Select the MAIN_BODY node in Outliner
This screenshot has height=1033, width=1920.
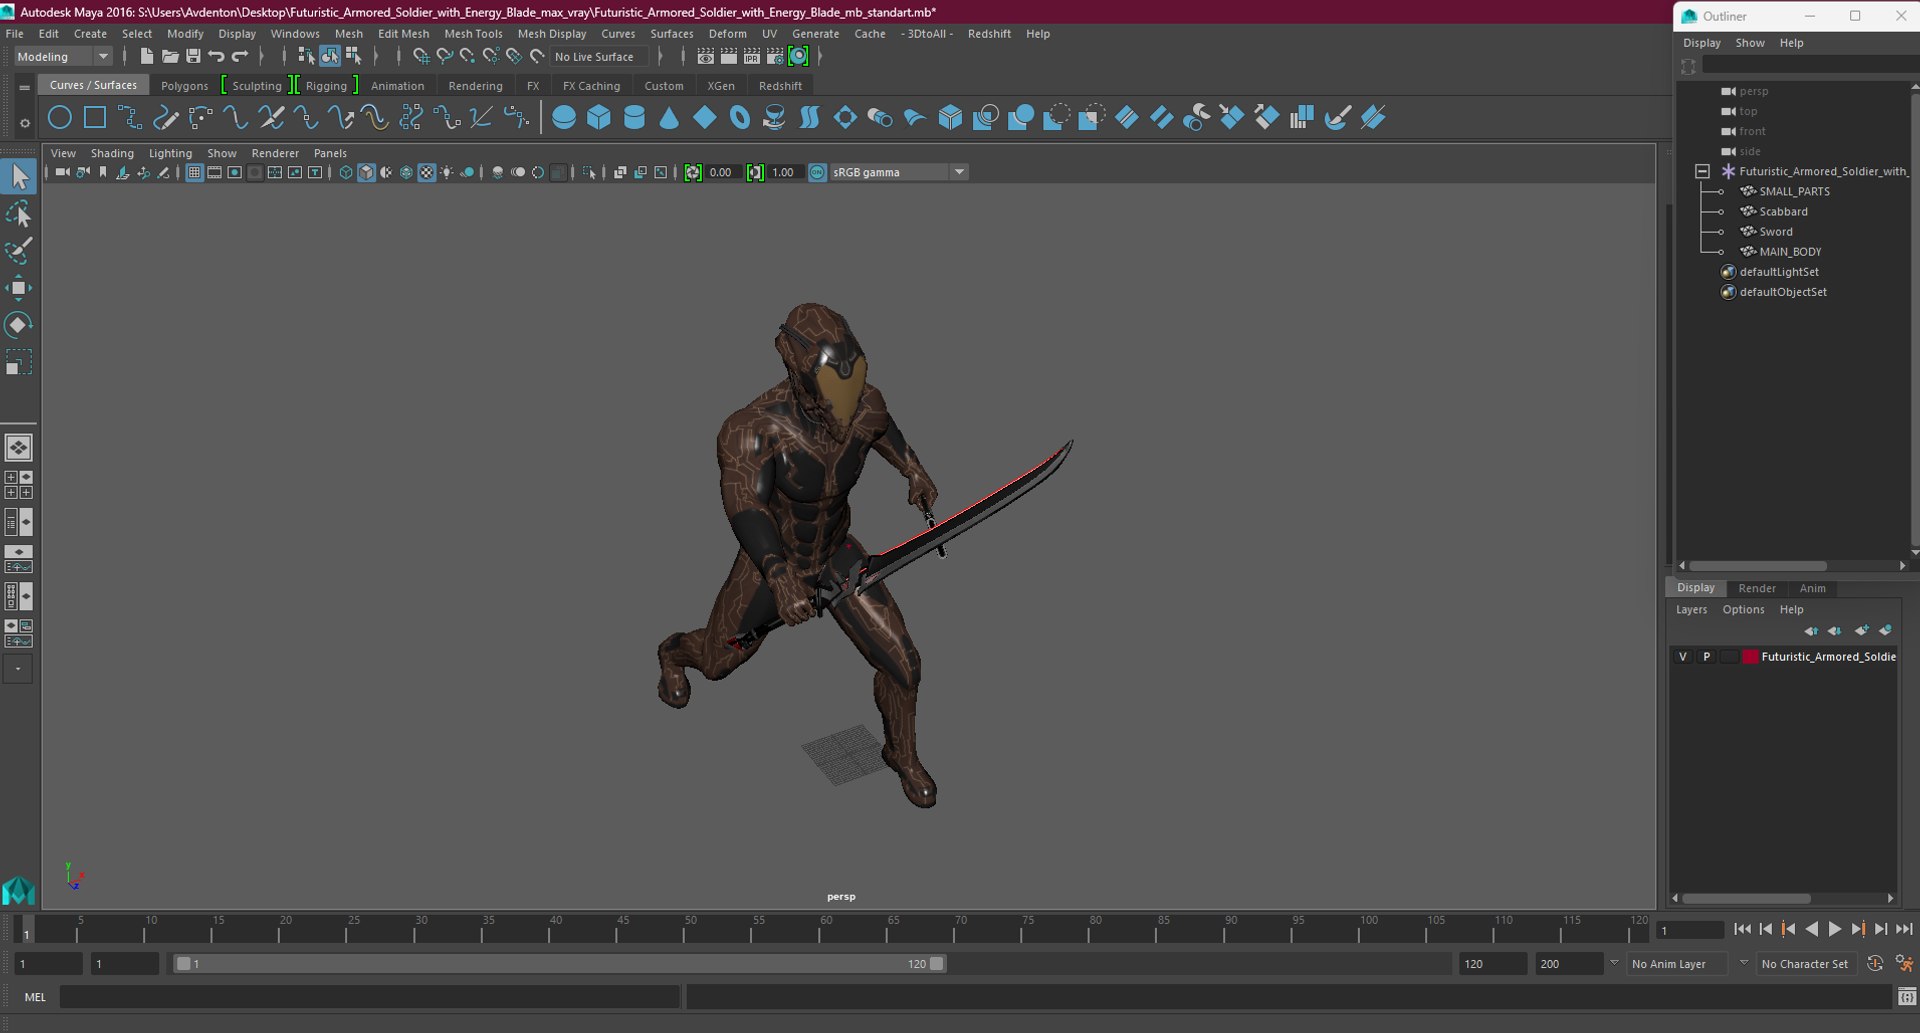pos(1789,252)
